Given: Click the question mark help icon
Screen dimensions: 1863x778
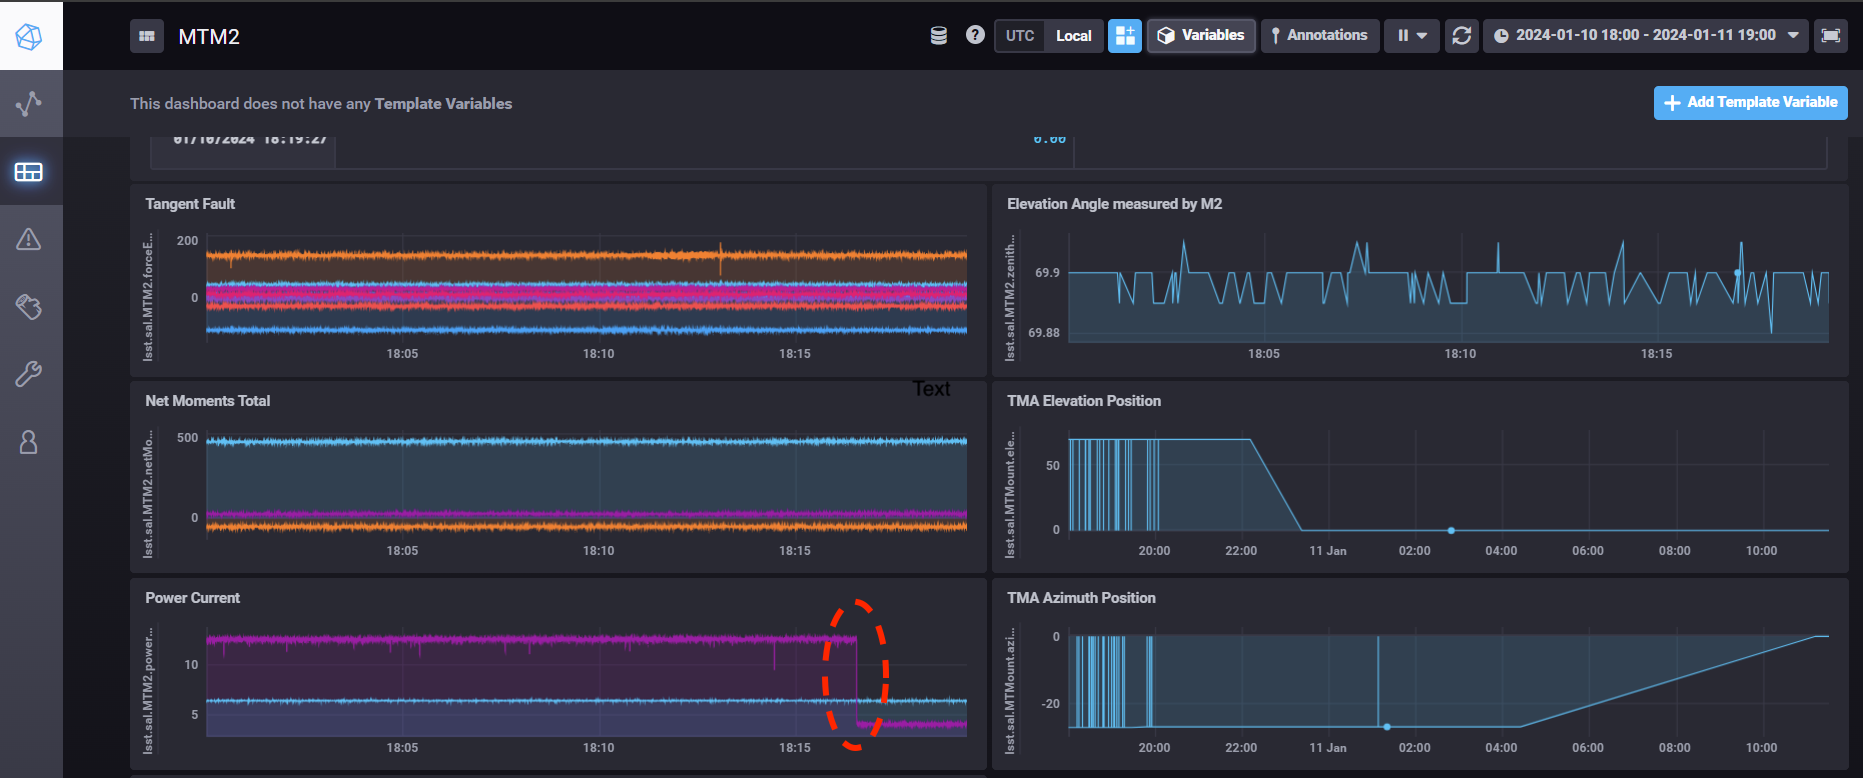Looking at the screenshot, I should 975,36.
